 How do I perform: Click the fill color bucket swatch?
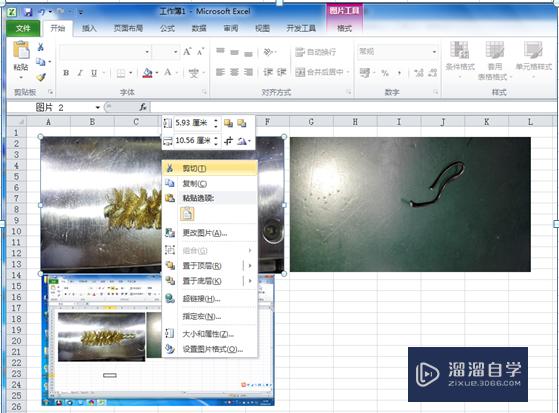pyautogui.click(x=148, y=73)
